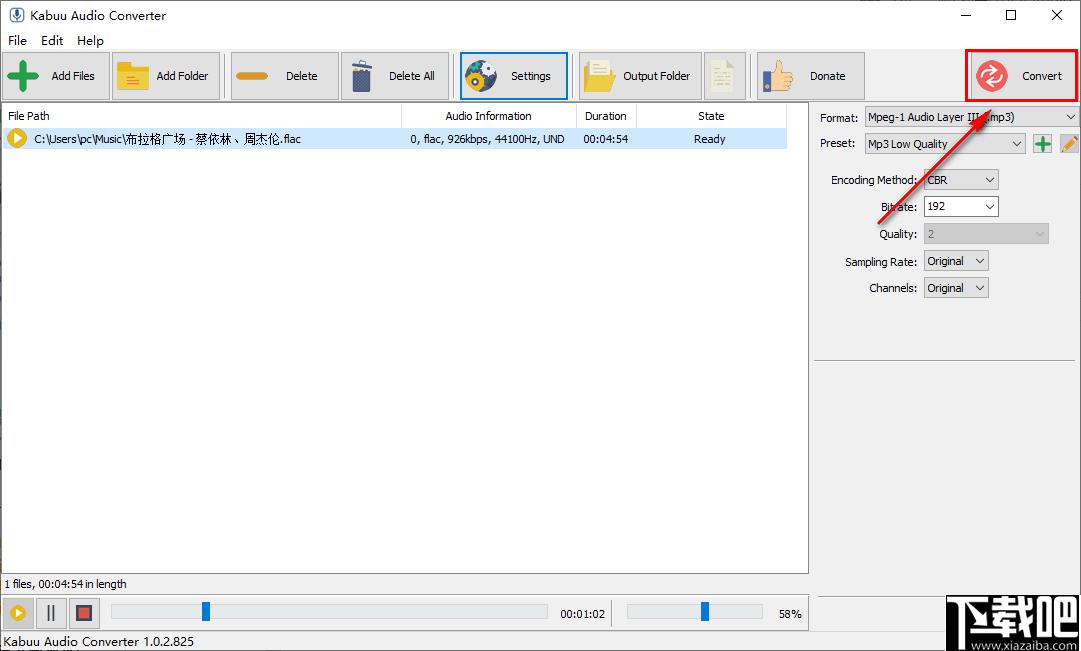
Task: Click the playback time 00:01:02
Action: click(583, 614)
